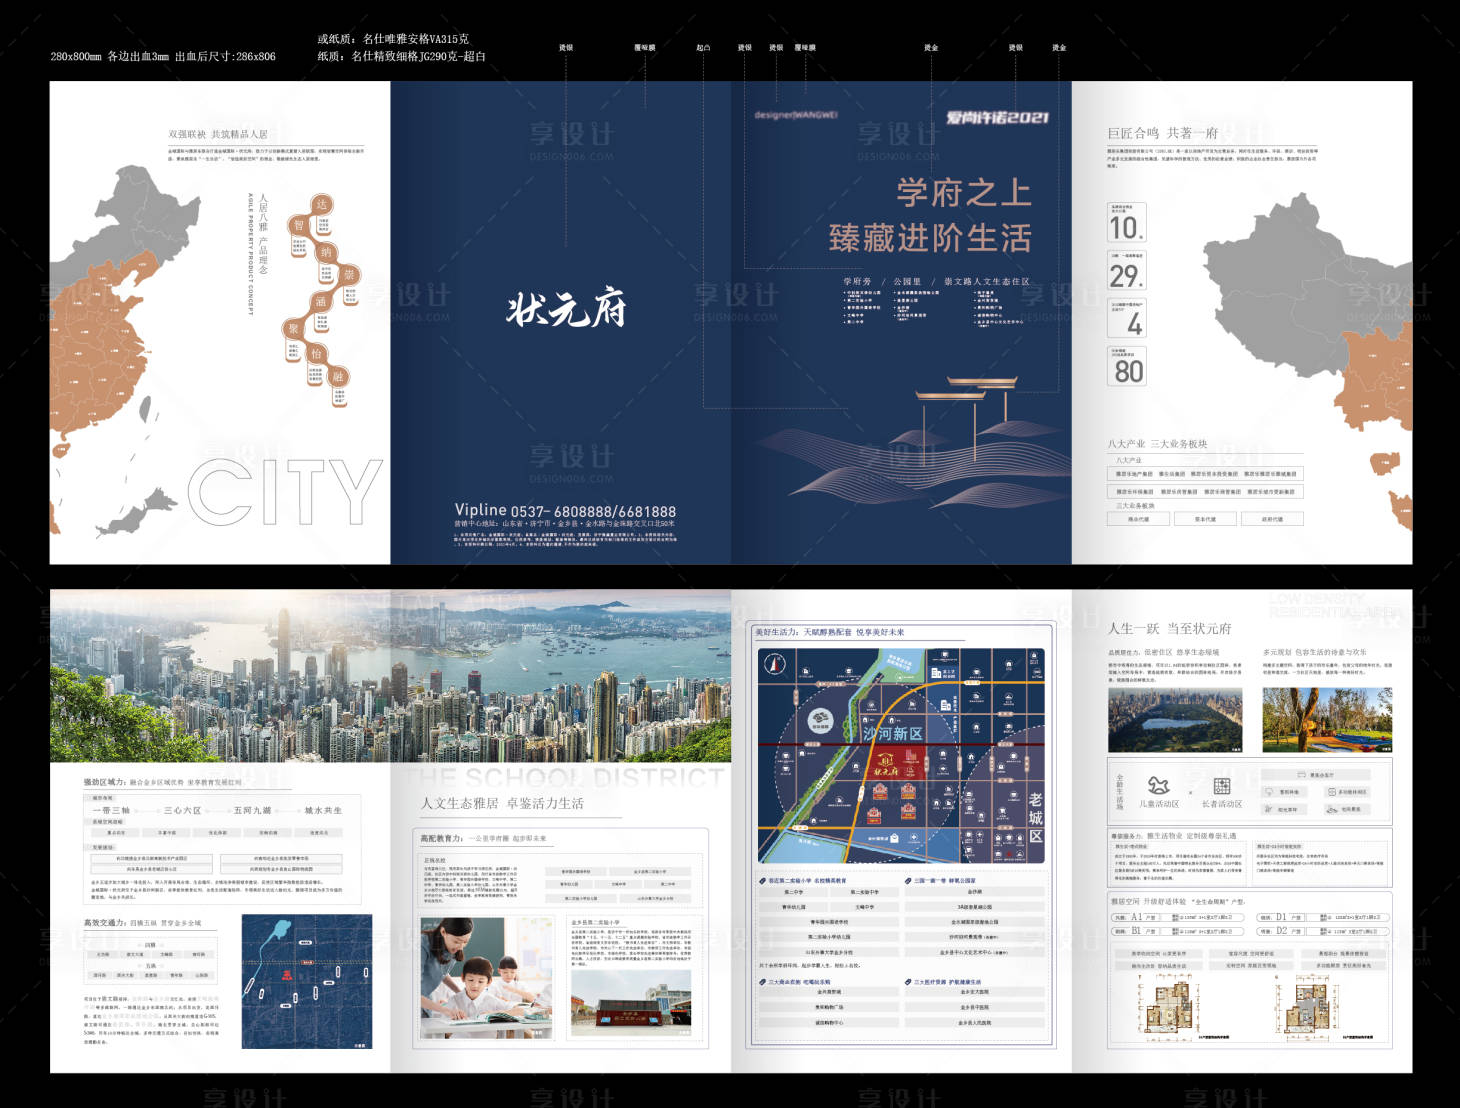Click the 巨匠合鸣 共著一府 heading
The image size is (1460, 1108).
(x=1162, y=133)
